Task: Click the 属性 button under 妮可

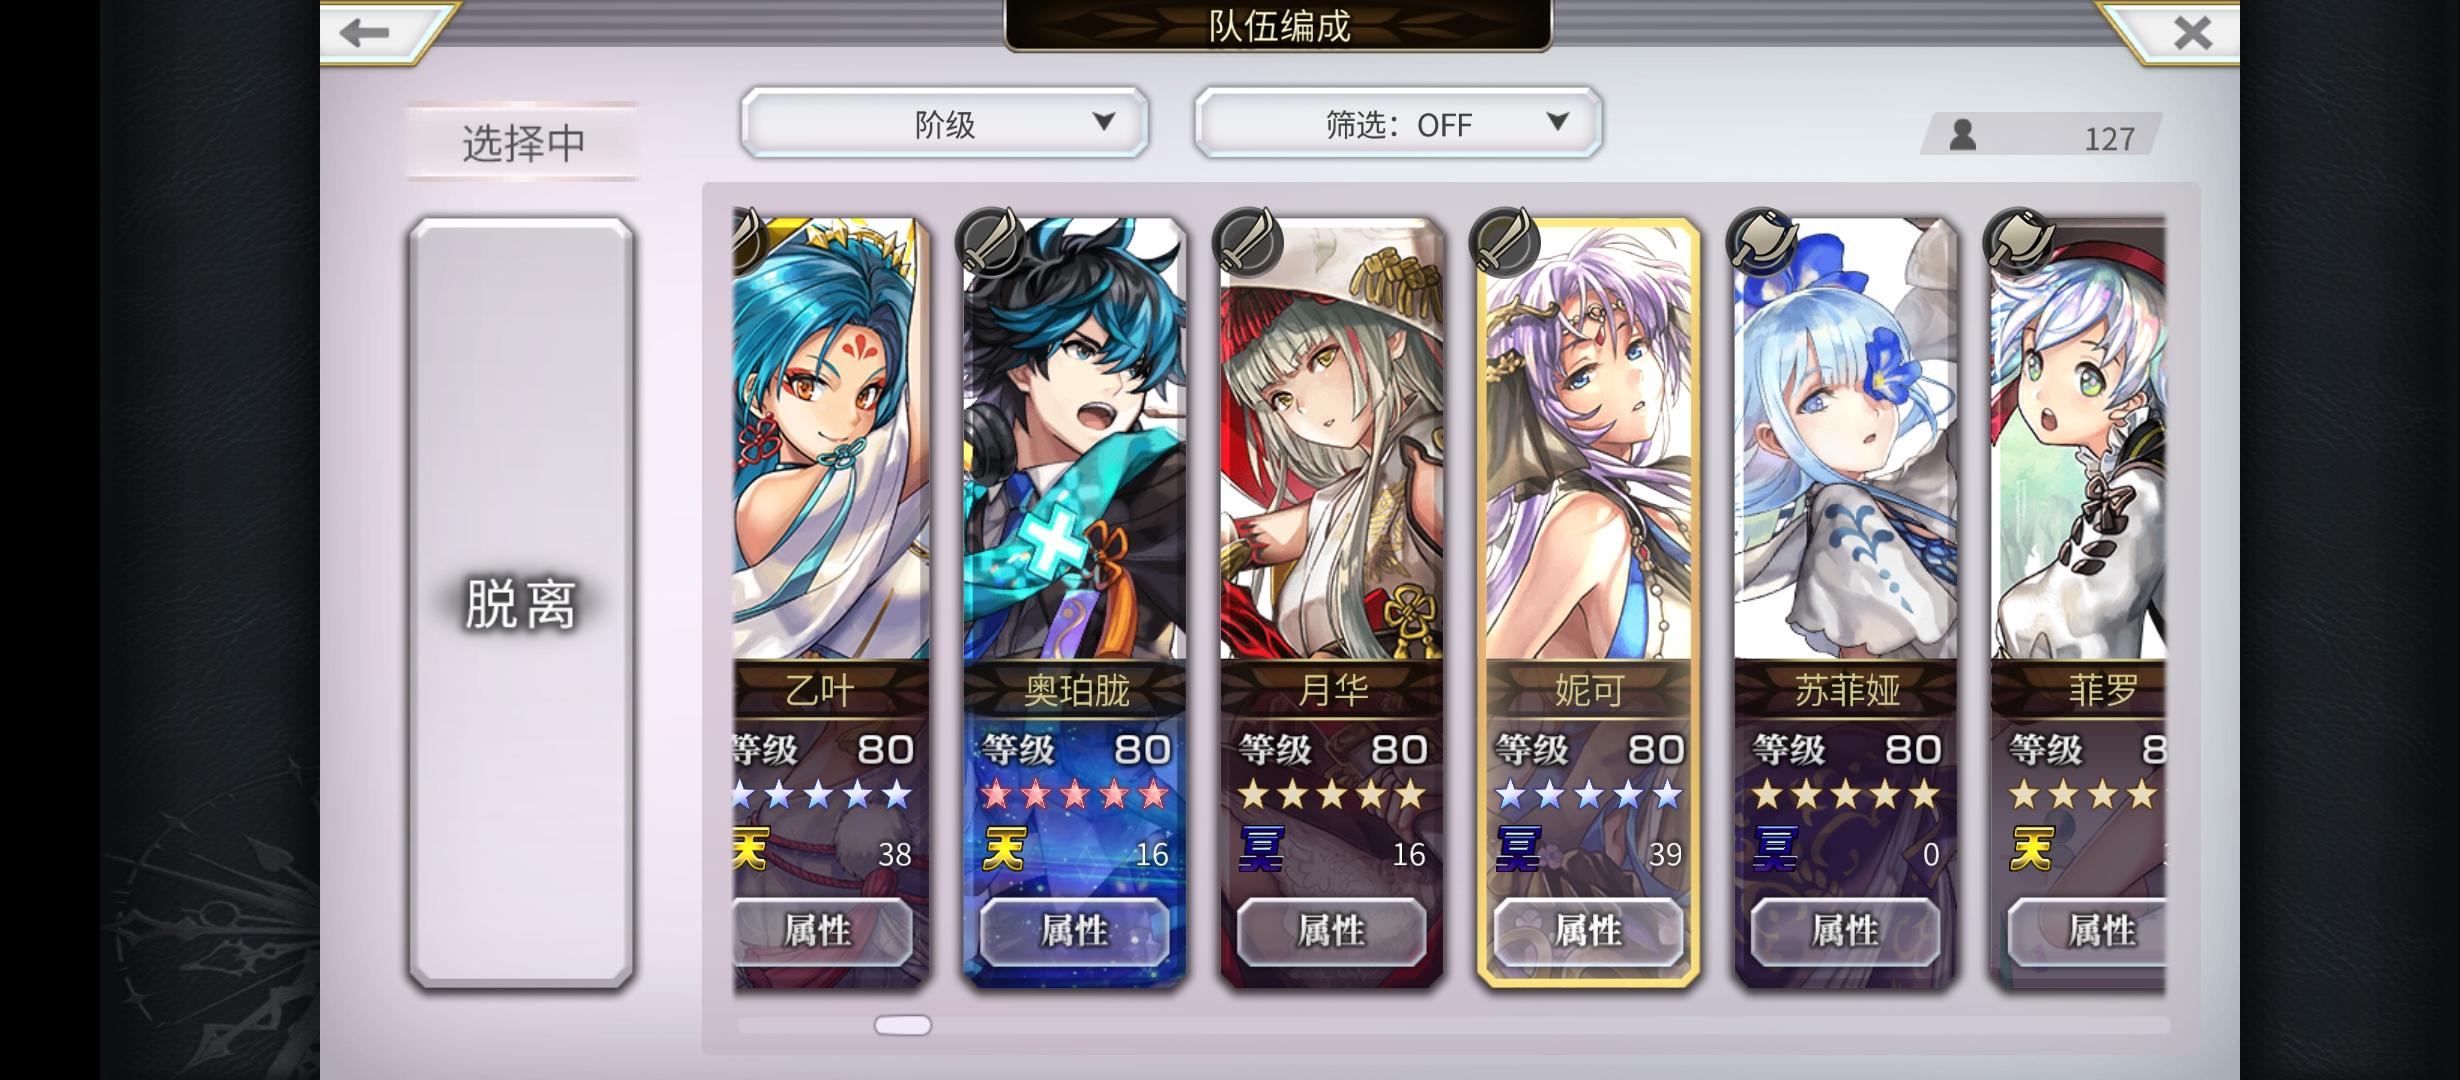Action: tap(1588, 931)
